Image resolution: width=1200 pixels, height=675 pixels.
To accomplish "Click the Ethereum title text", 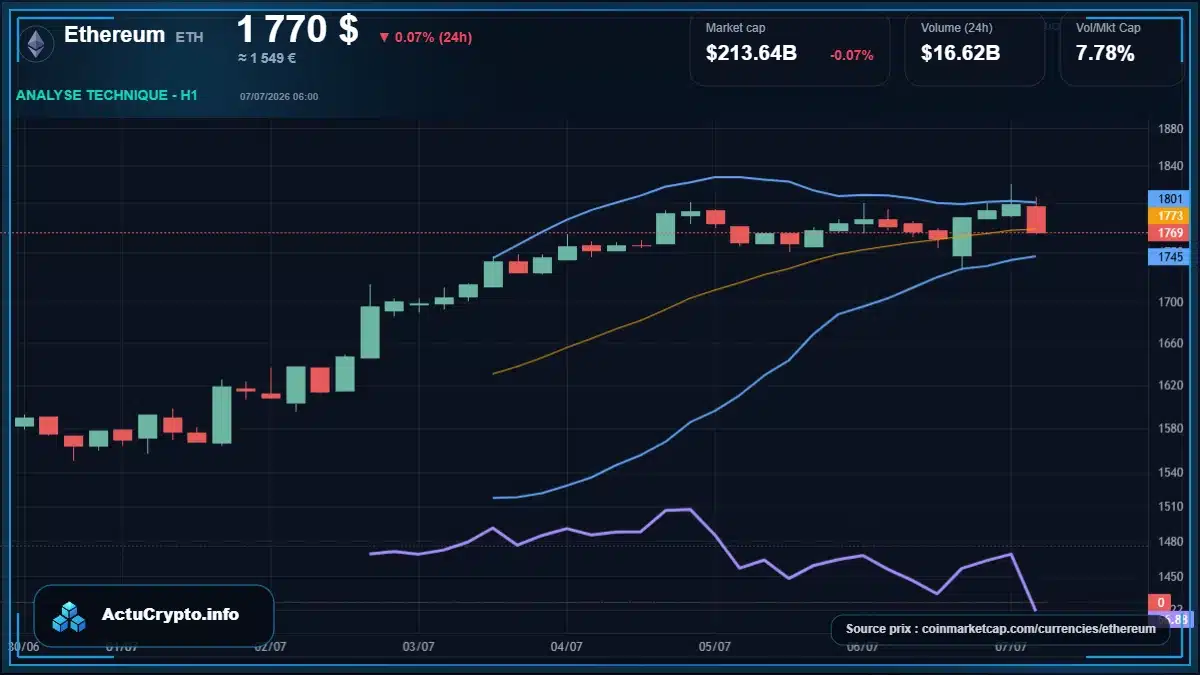I will pyautogui.click(x=114, y=34).
